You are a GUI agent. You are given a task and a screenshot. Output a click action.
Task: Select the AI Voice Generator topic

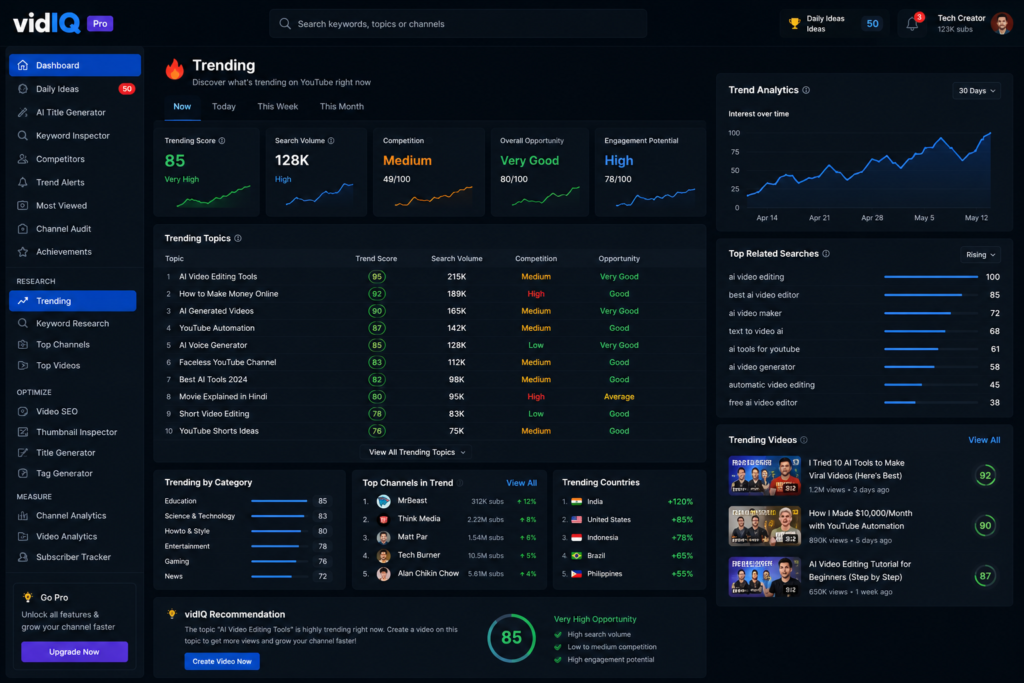click(430, 345)
